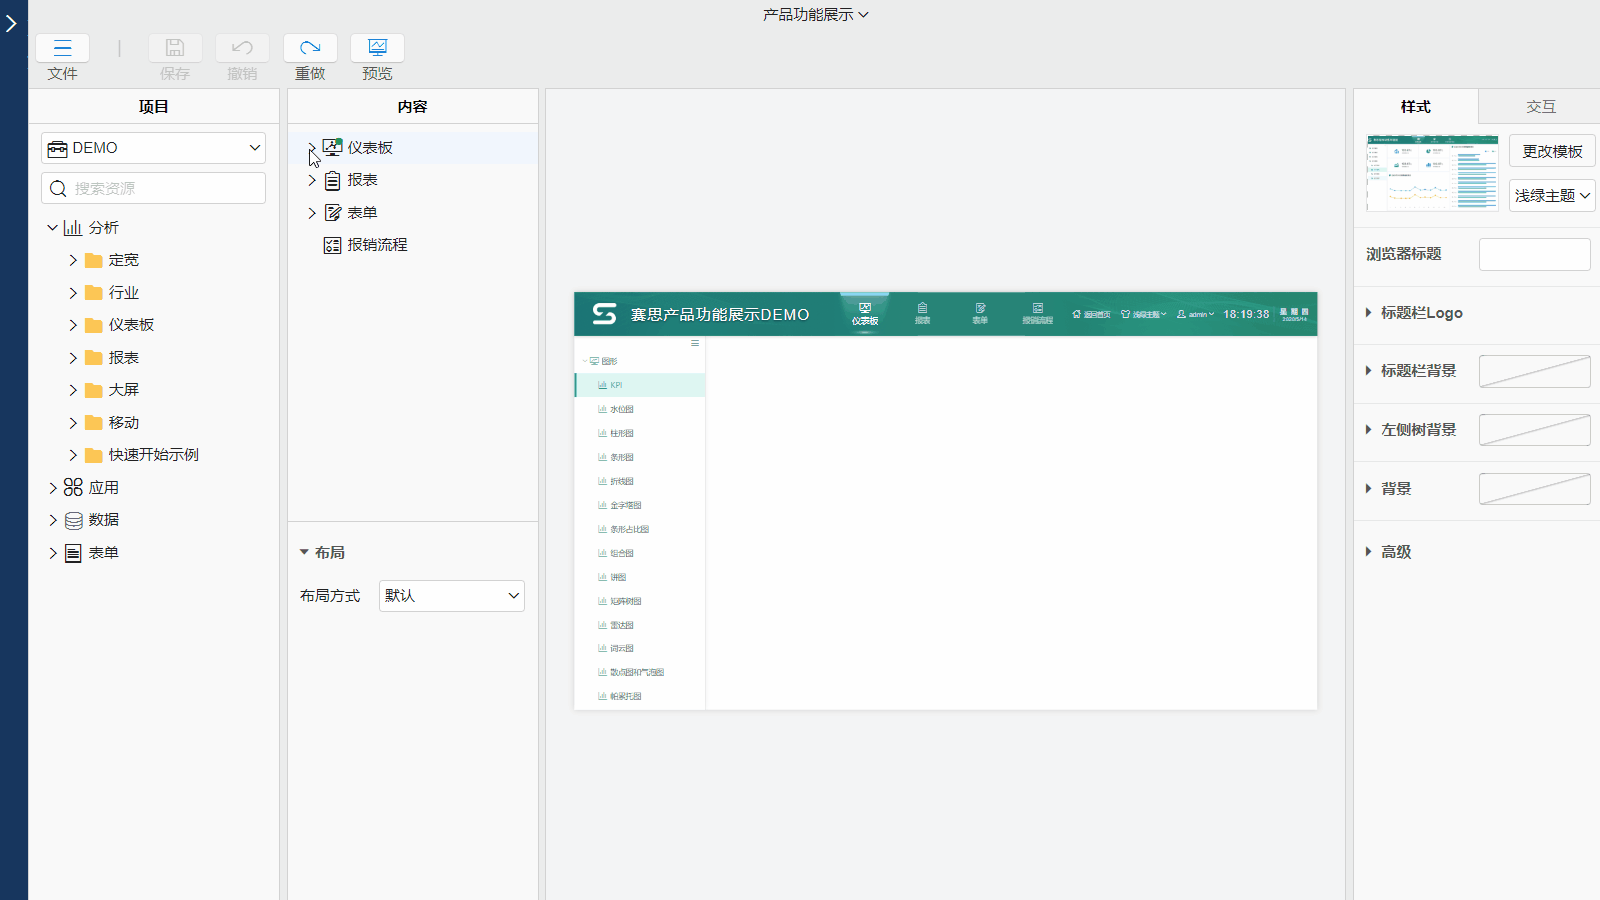
Task: Click the 标题栏背景 color swatch
Action: pyautogui.click(x=1534, y=372)
